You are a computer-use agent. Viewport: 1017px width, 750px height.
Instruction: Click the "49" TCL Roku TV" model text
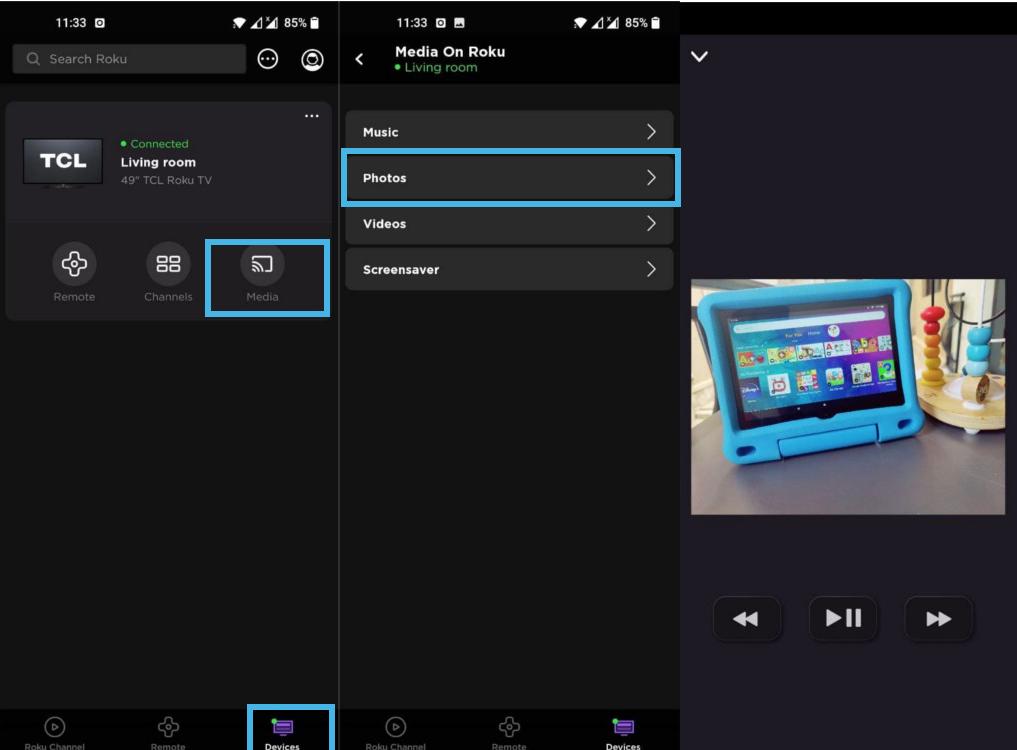pos(166,180)
